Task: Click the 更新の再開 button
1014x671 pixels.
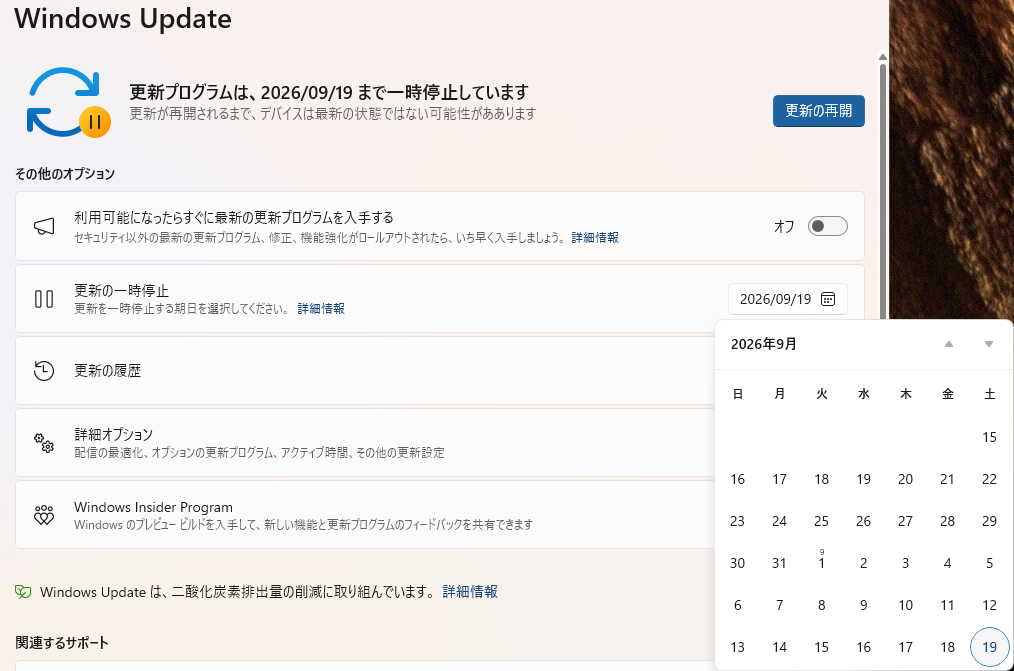Action: point(818,111)
